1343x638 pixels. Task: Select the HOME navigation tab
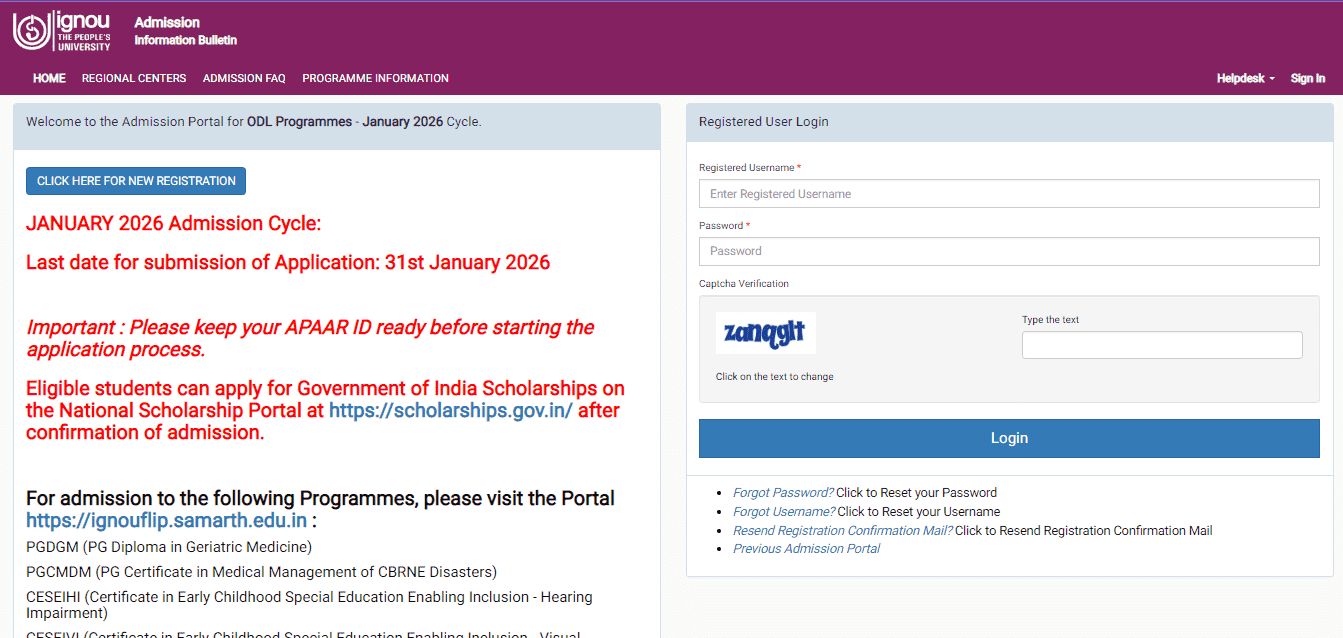click(x=48, y=78)
